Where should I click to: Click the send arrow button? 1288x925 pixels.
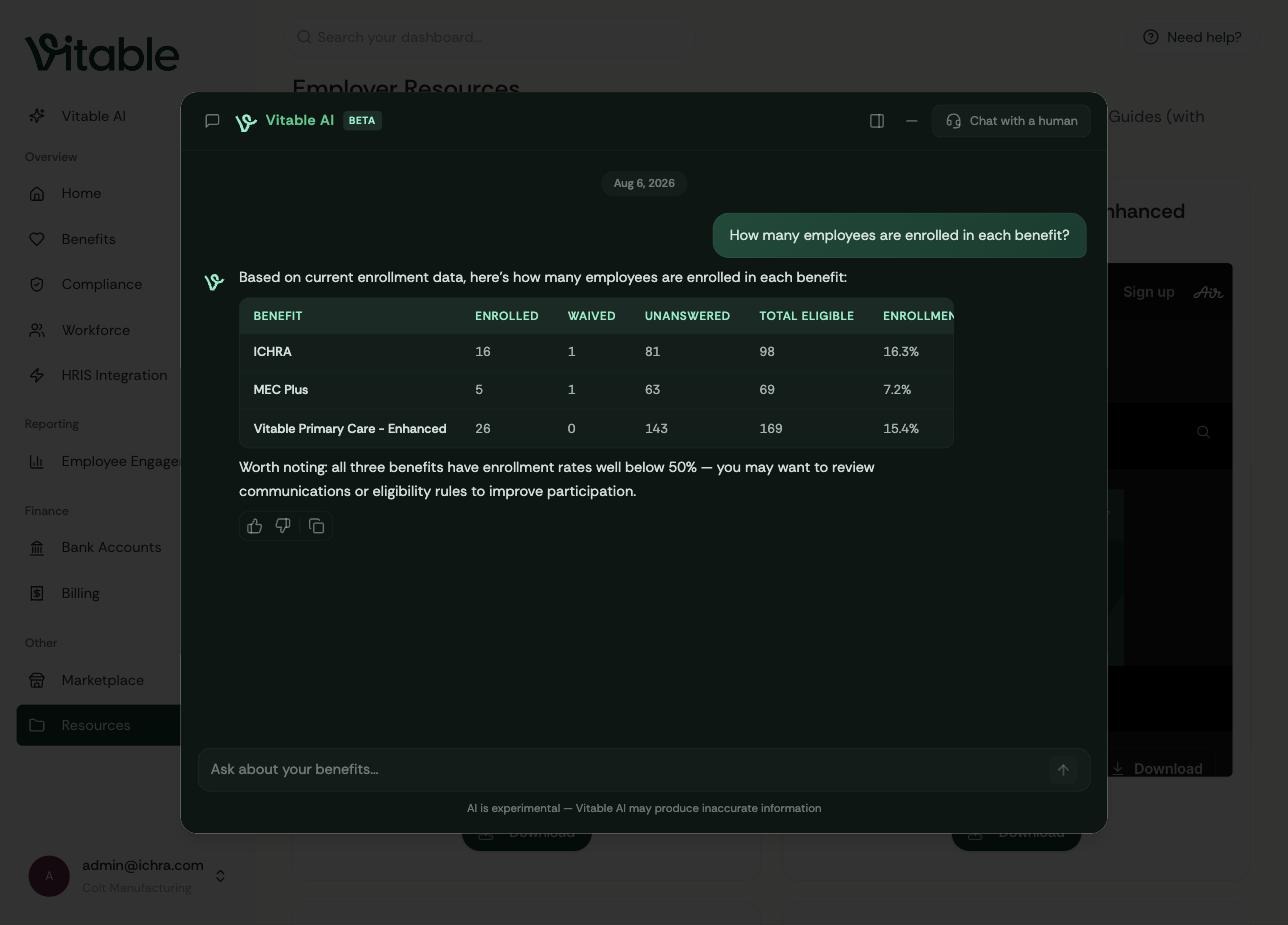pos(1063,770)
